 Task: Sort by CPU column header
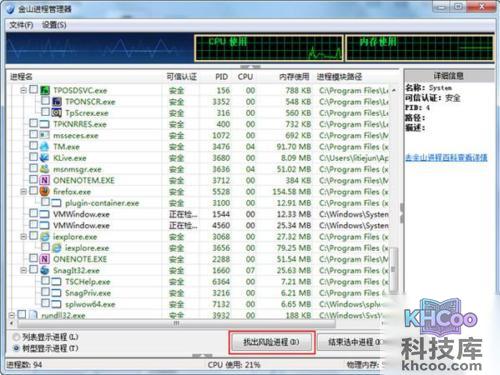(x=245, y=77)
